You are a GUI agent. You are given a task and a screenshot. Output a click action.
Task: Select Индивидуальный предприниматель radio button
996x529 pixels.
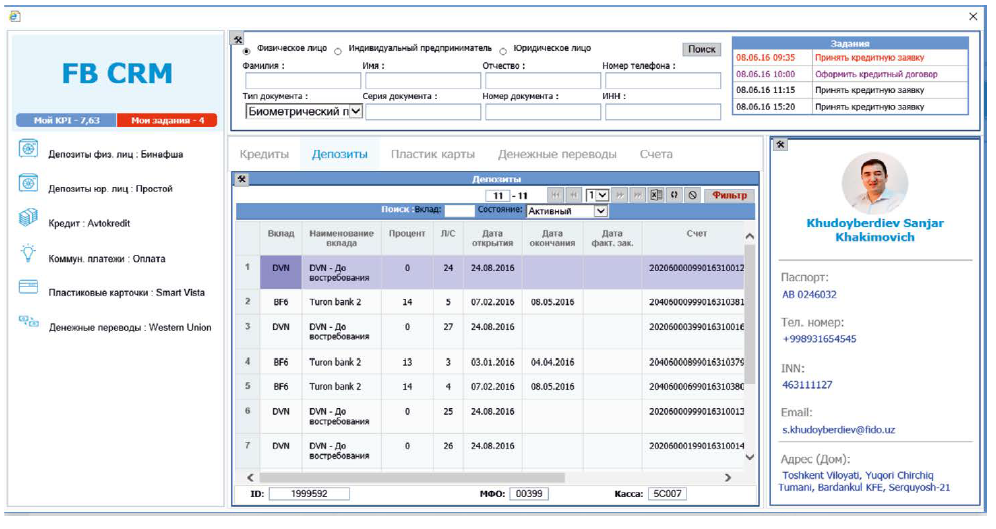tap(338, 51)
